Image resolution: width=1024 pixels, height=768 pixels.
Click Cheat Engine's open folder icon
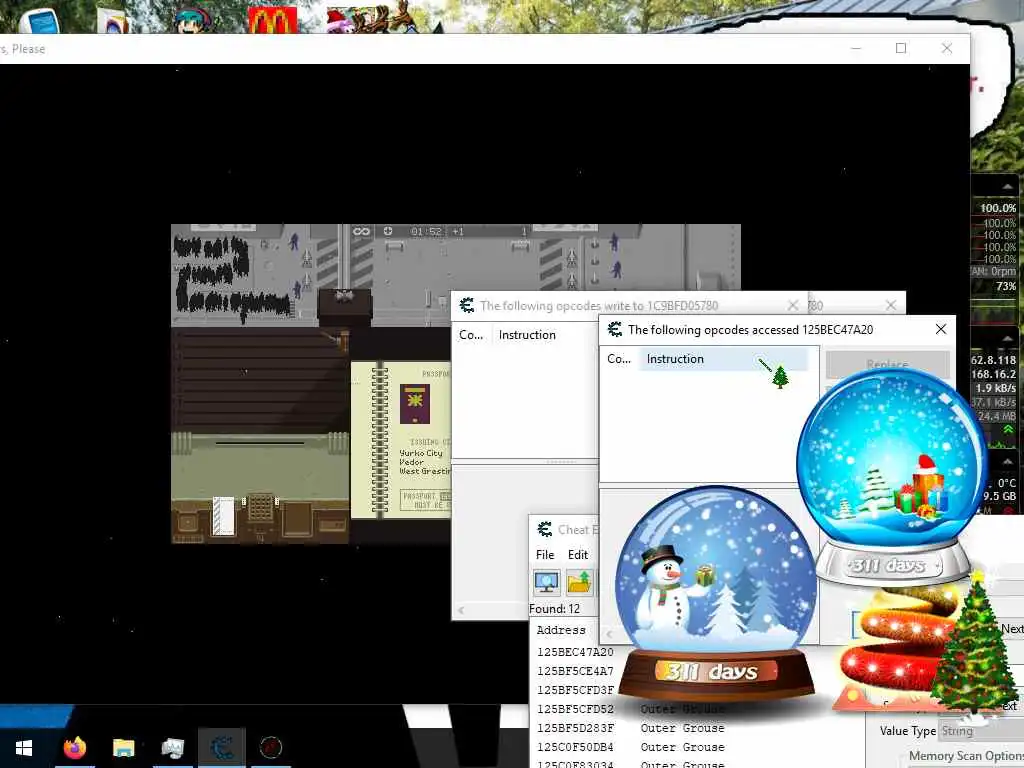[579, 582]
